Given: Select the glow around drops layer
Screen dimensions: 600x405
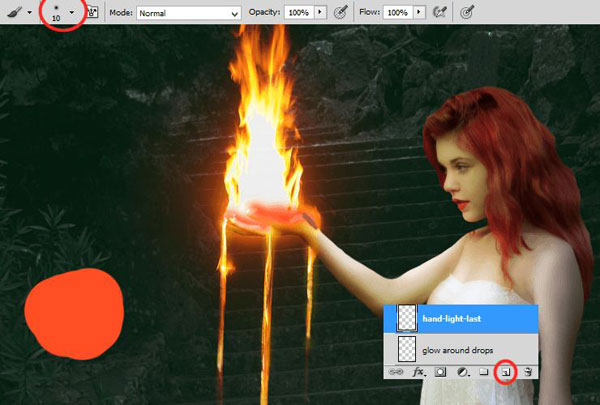Looking at the screenshot, I should click(x=461, y=350).
